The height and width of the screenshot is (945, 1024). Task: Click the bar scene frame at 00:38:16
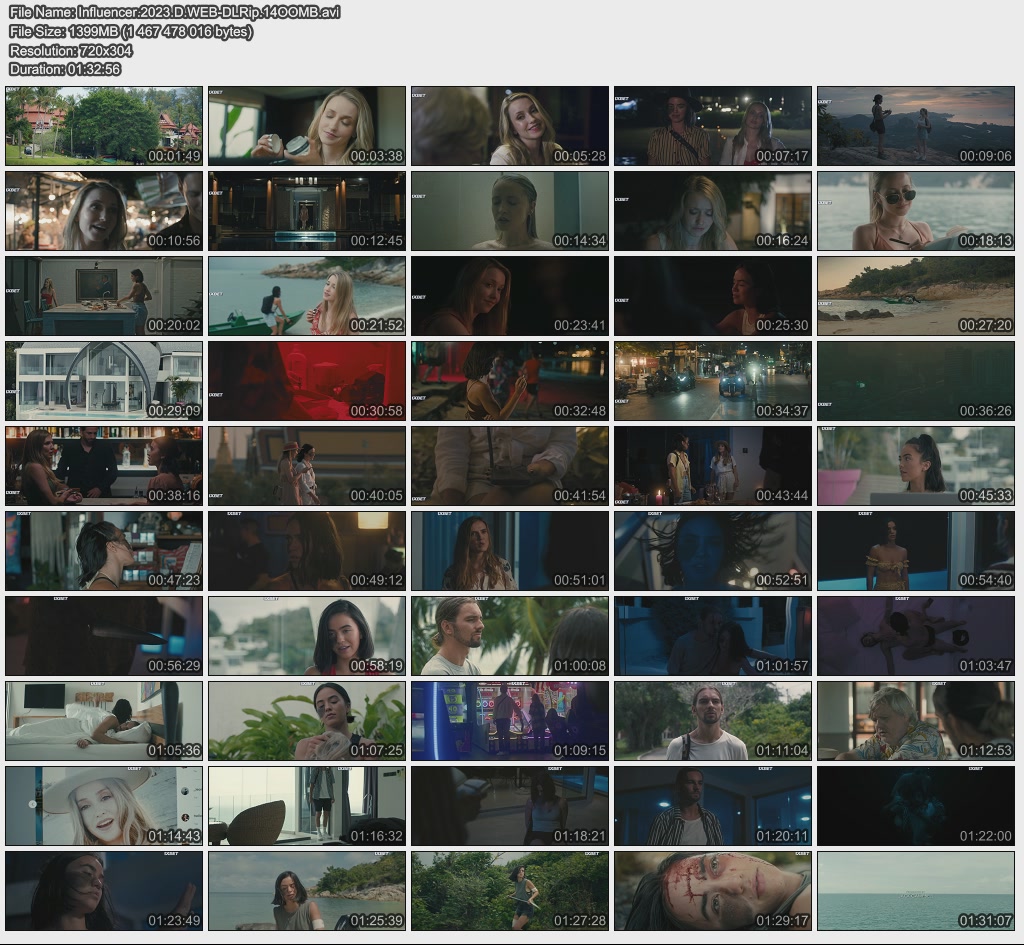coord(104,466)
